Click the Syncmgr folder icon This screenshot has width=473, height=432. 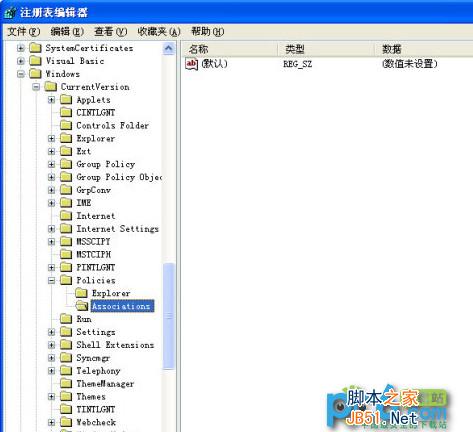pyautogui.click(x=66, y=358)
